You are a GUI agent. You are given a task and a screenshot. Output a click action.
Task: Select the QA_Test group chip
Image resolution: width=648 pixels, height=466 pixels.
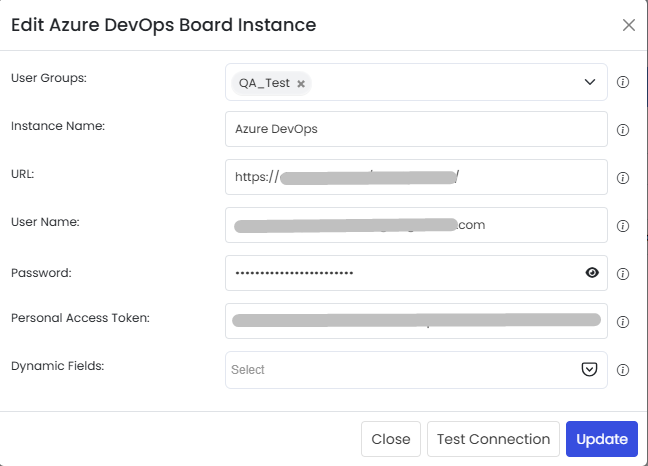click(x=271, y=83)
